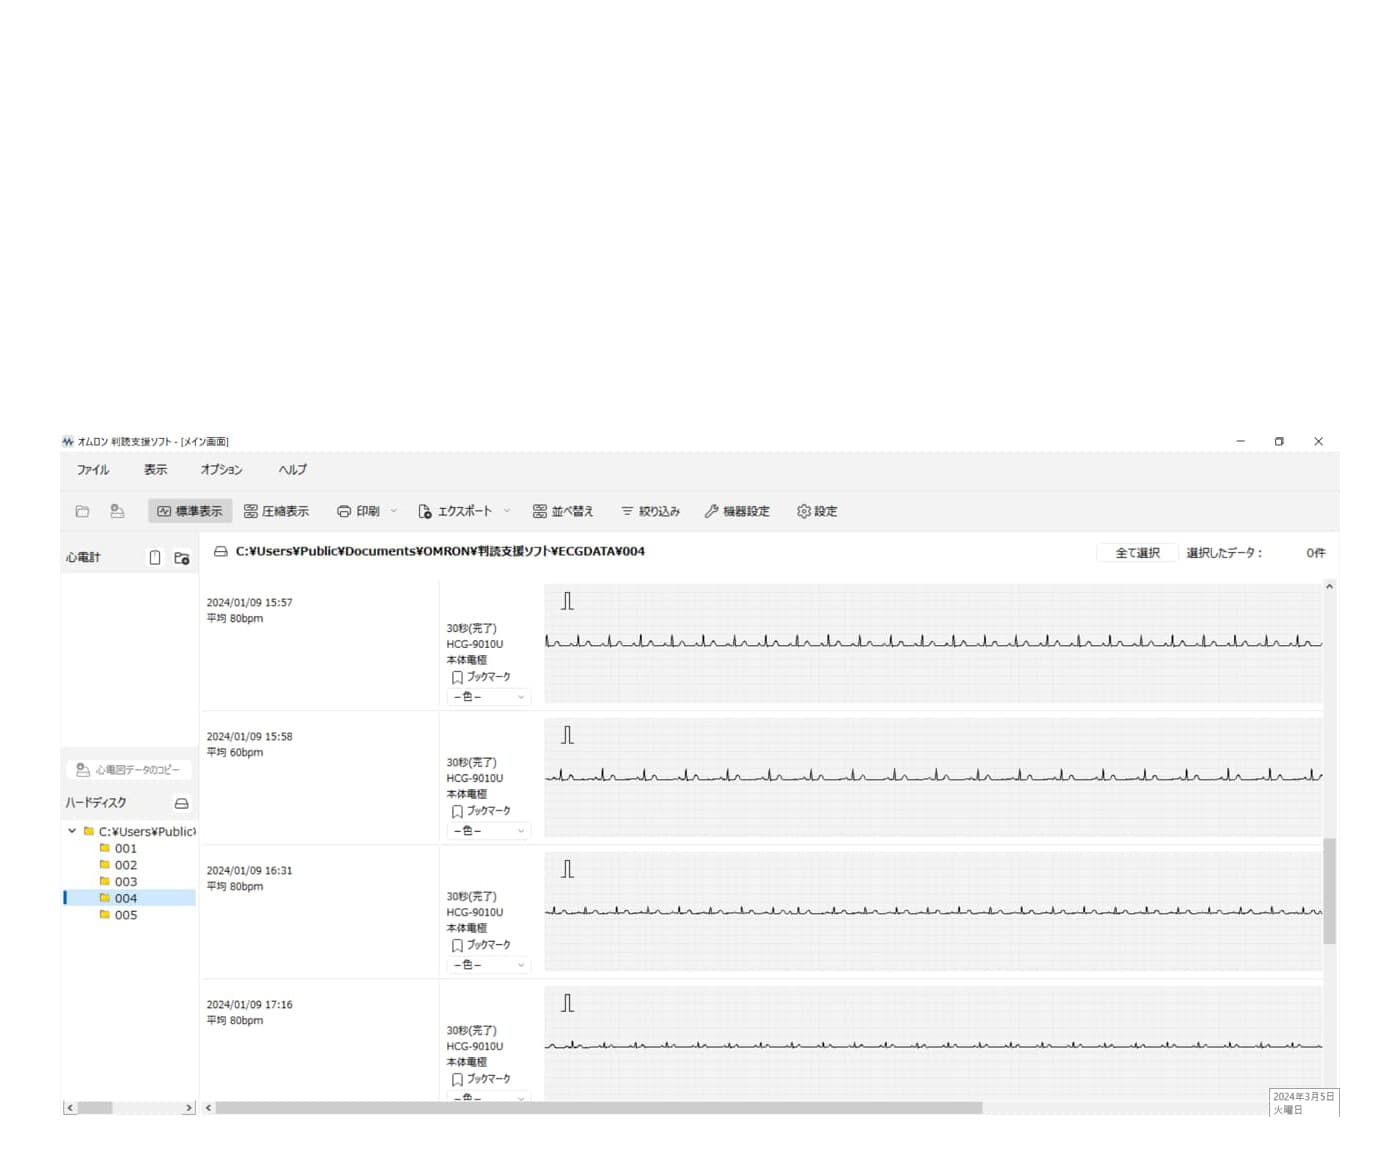Click the ECG device icon beside 心電計
The image size is (1400, 1159).
click(x=155, y=557)
